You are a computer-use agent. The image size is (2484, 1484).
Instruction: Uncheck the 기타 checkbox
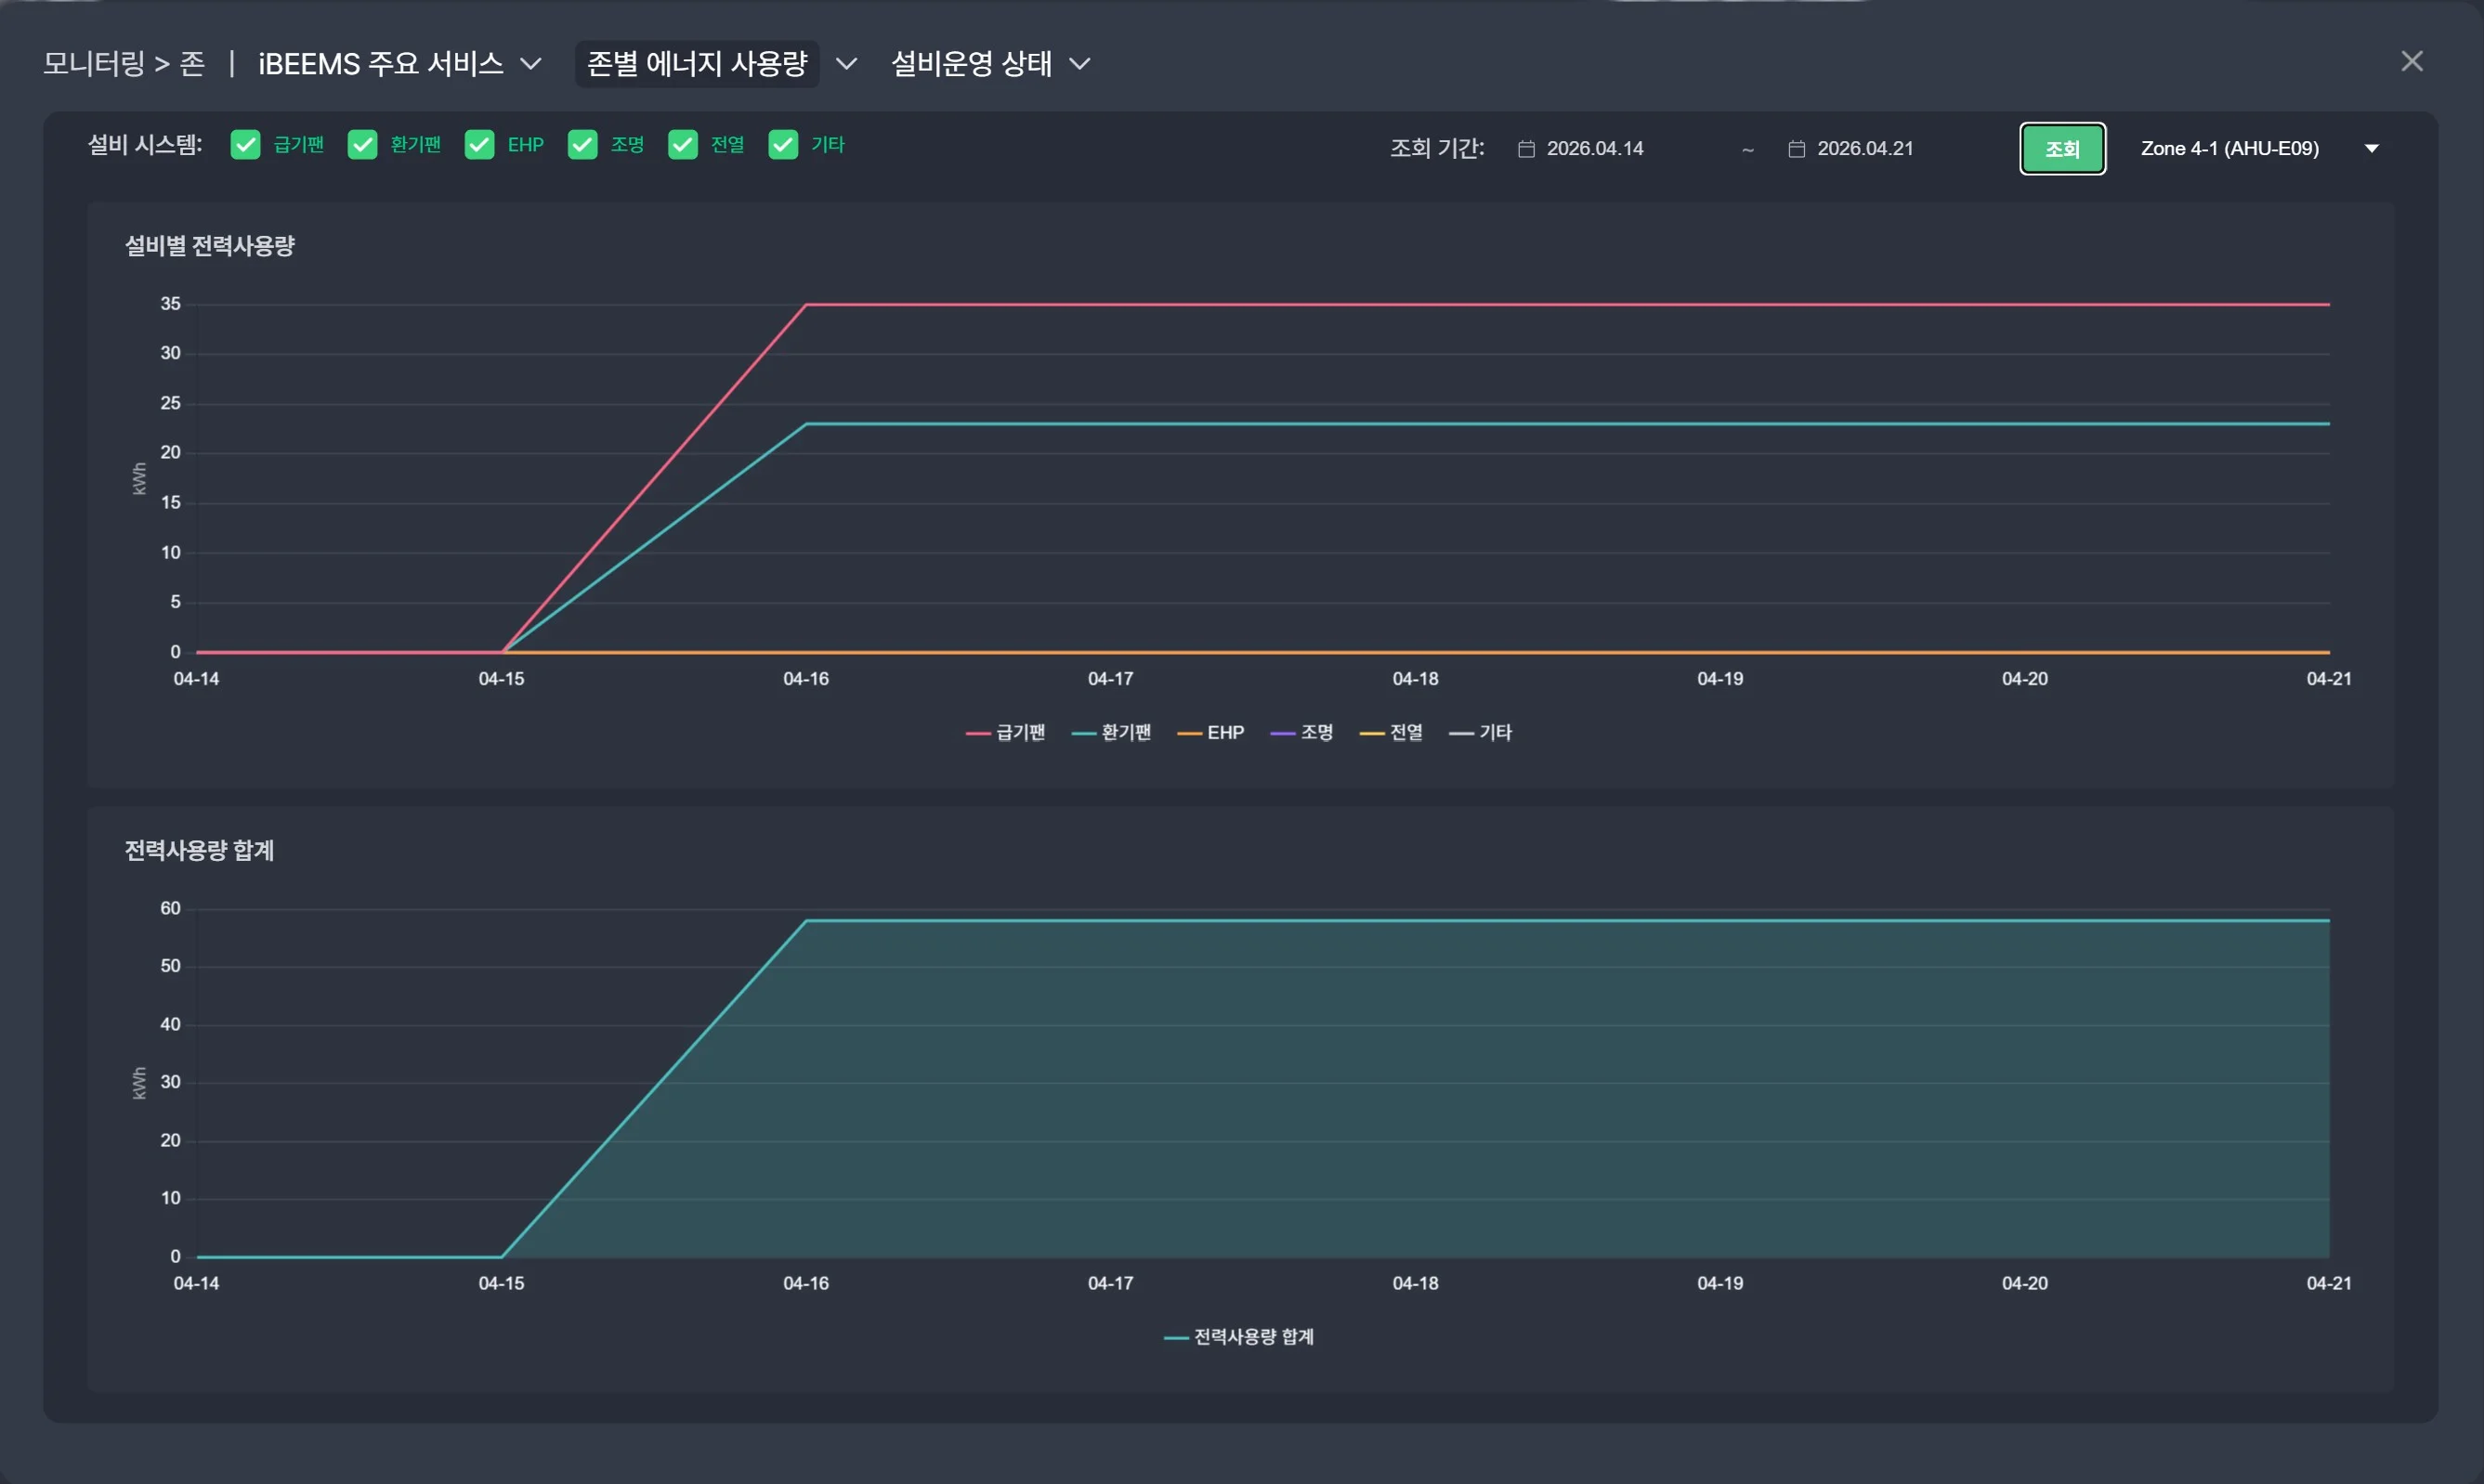point(783,145)
